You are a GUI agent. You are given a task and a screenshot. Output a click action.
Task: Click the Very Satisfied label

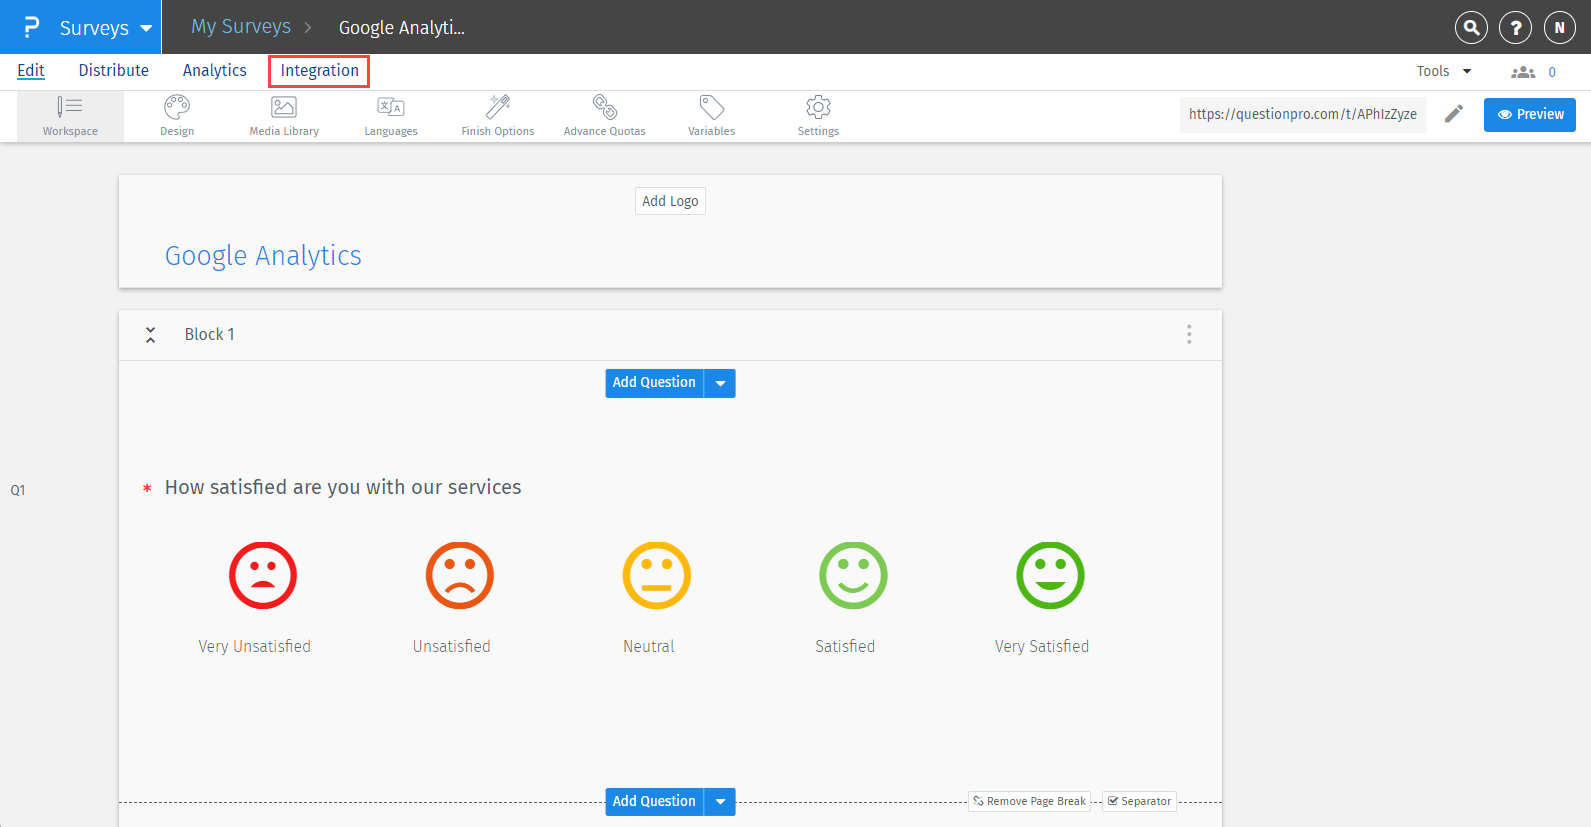point(1042,646)
